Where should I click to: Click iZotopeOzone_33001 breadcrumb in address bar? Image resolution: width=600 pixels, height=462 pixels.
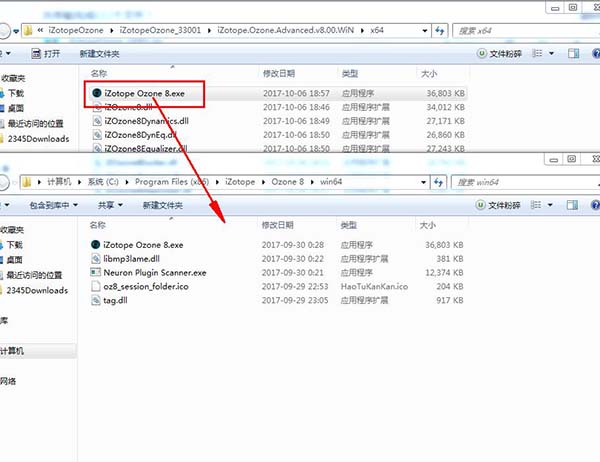point(160,30)
